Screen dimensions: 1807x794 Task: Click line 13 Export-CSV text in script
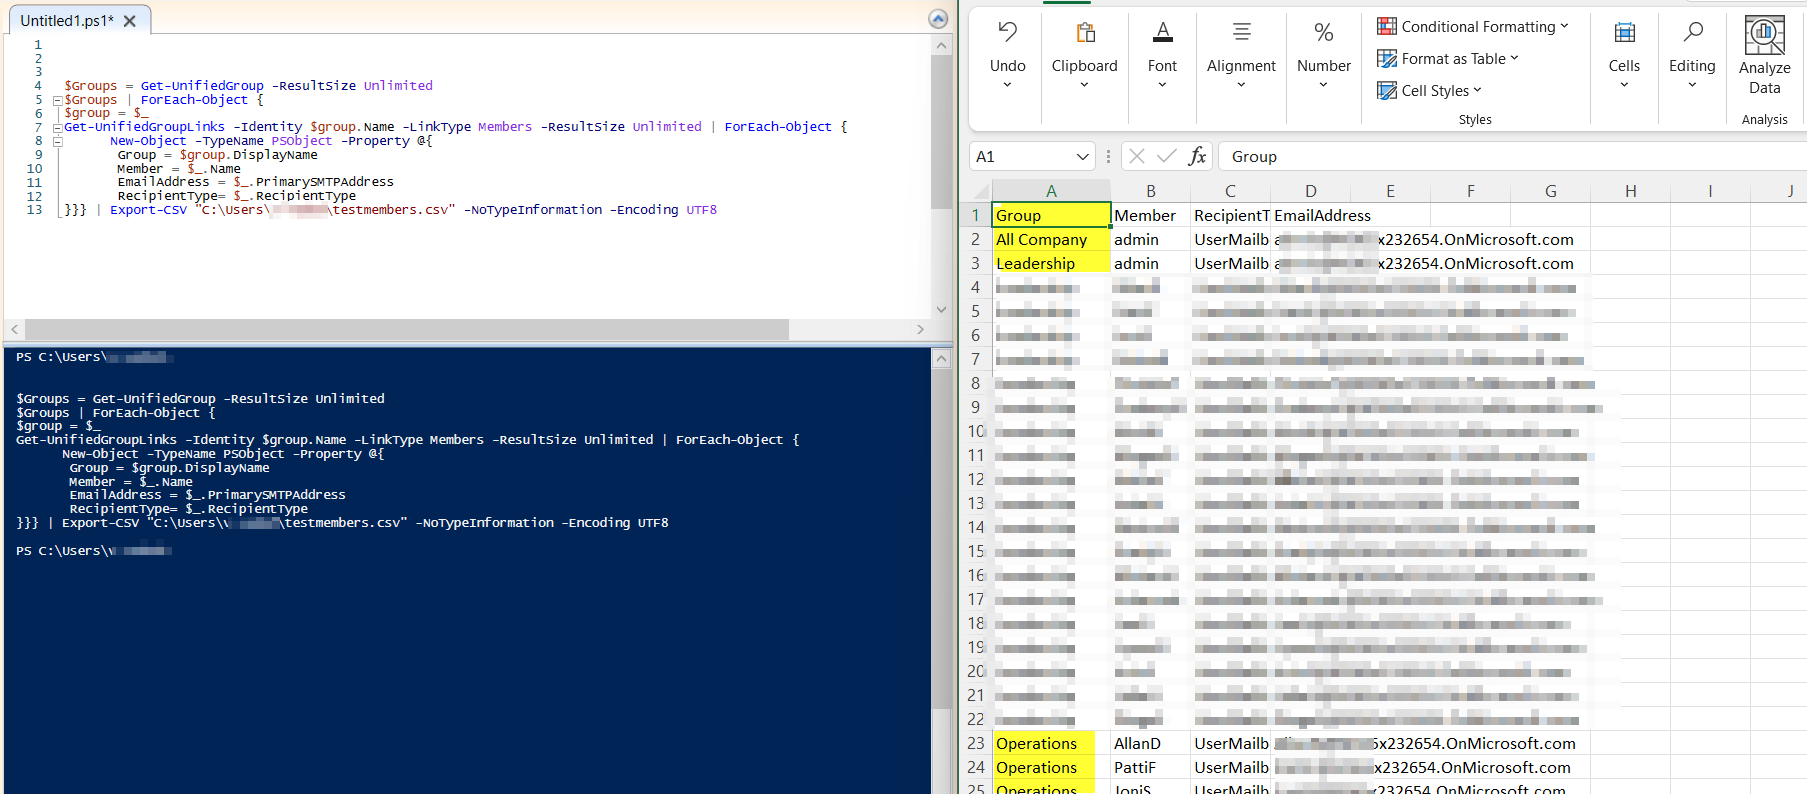148,210
